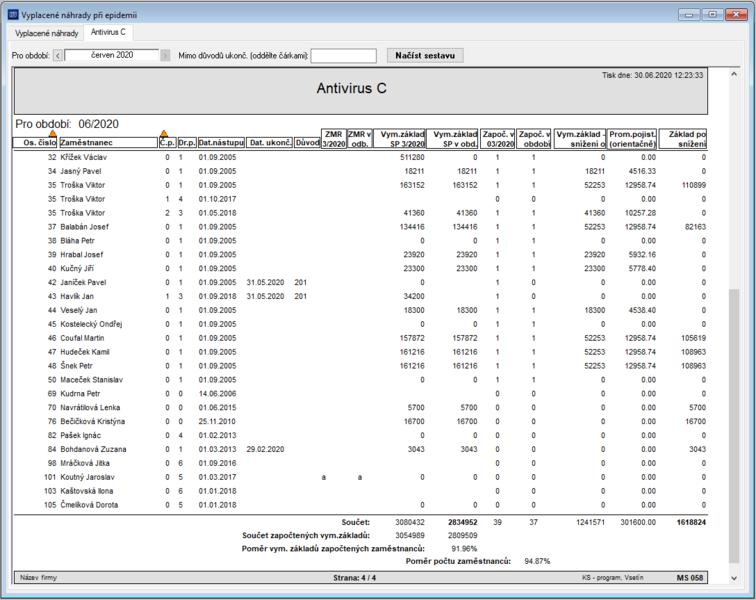Select employee Kučný Jiří
Image resolution: width=756 pixels, height=600 pixels.
click(77, 269)
